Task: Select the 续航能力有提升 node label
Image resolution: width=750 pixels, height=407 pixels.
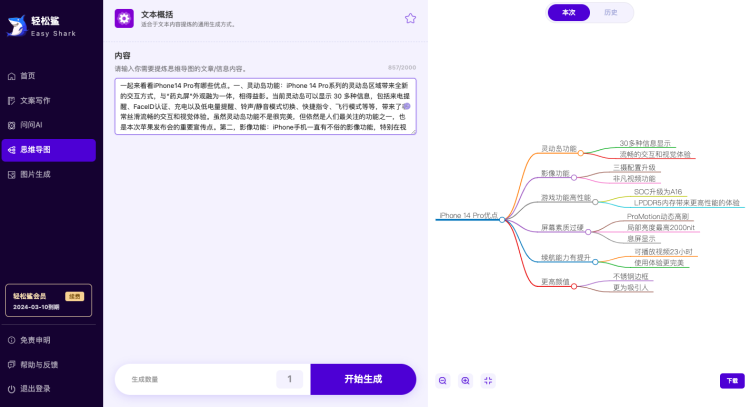Action: 566,257
